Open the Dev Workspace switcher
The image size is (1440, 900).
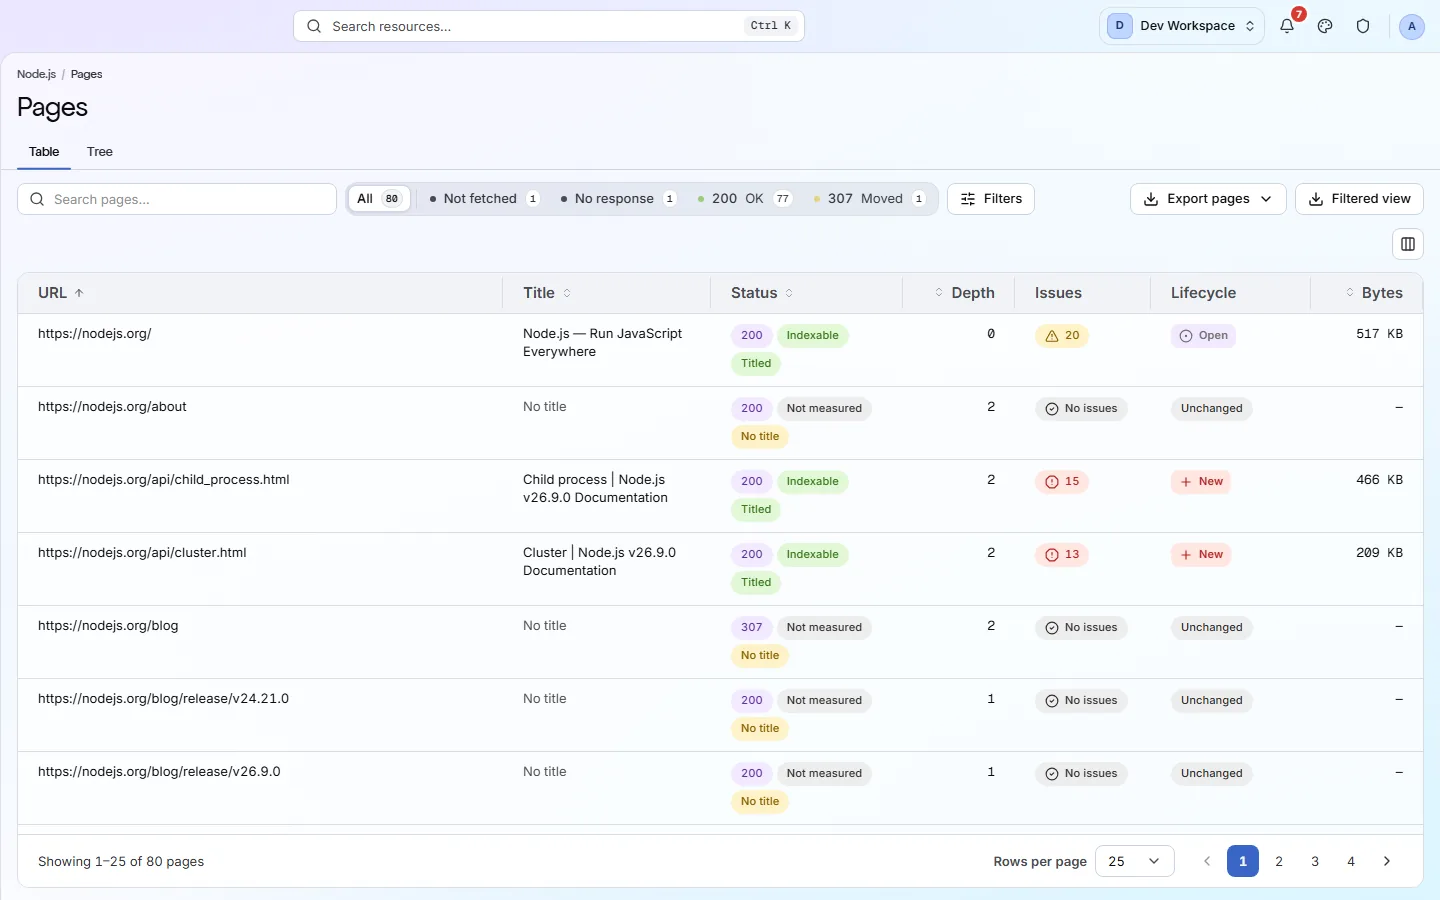[x=1182, y=26]
